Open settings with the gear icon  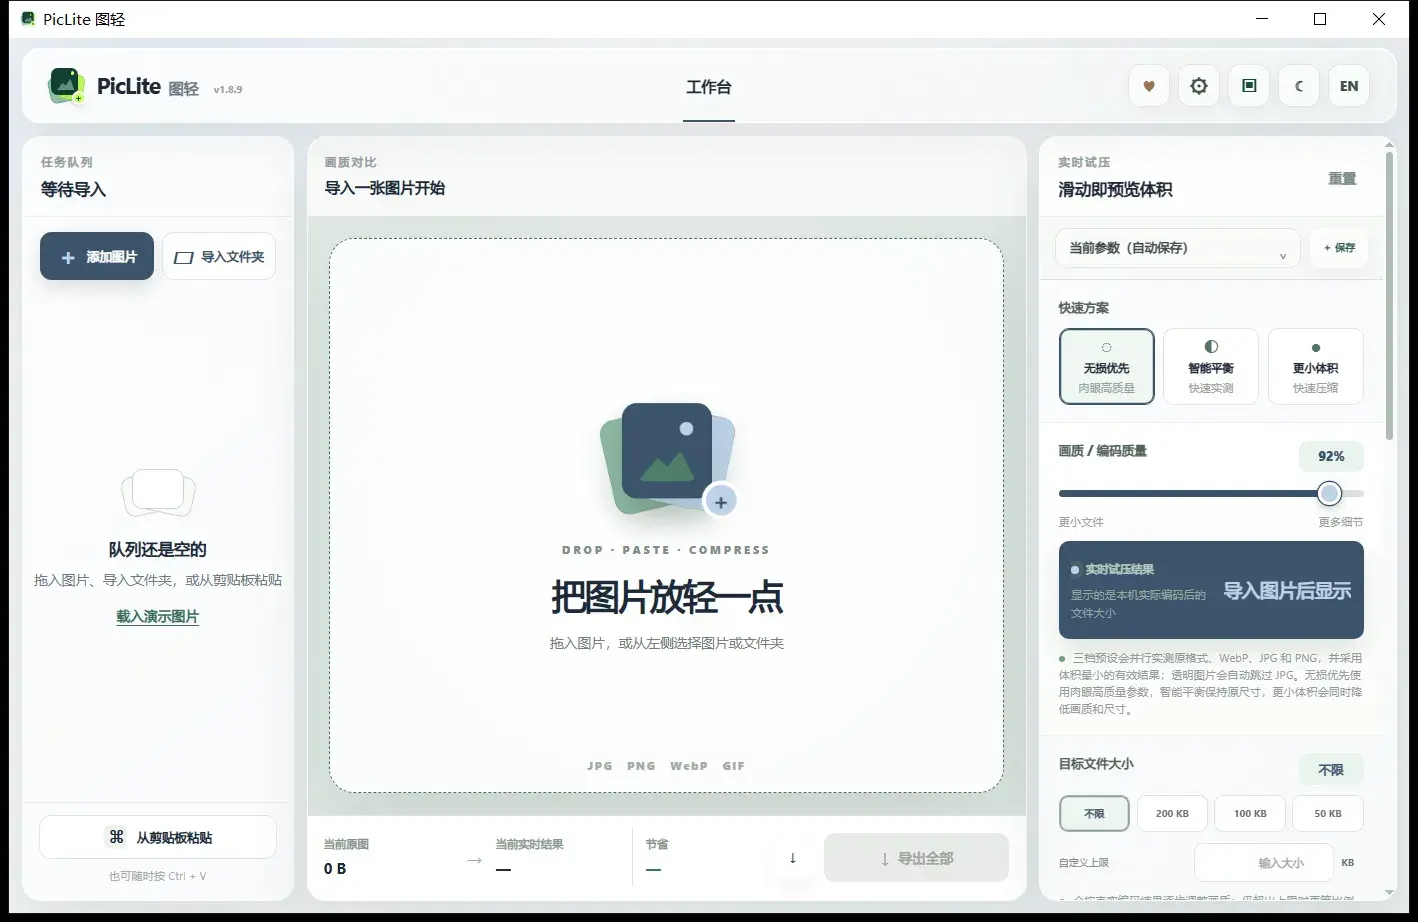(1199, 86)
